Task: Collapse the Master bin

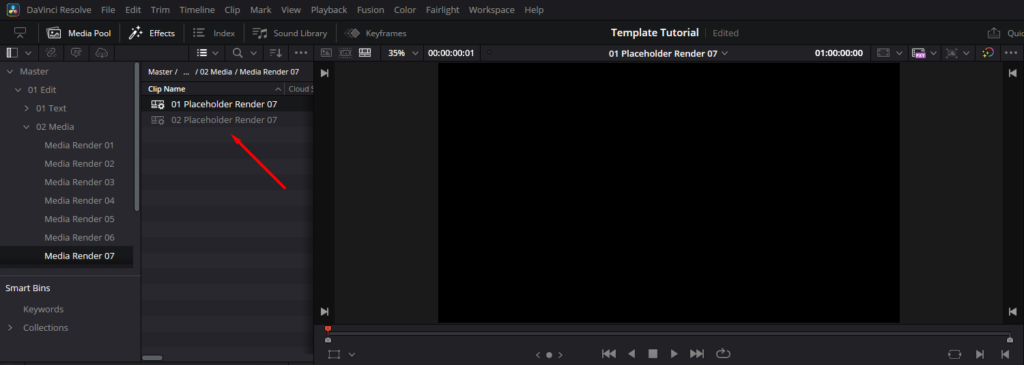Action: pyautogui.click(x=10, y=71)
